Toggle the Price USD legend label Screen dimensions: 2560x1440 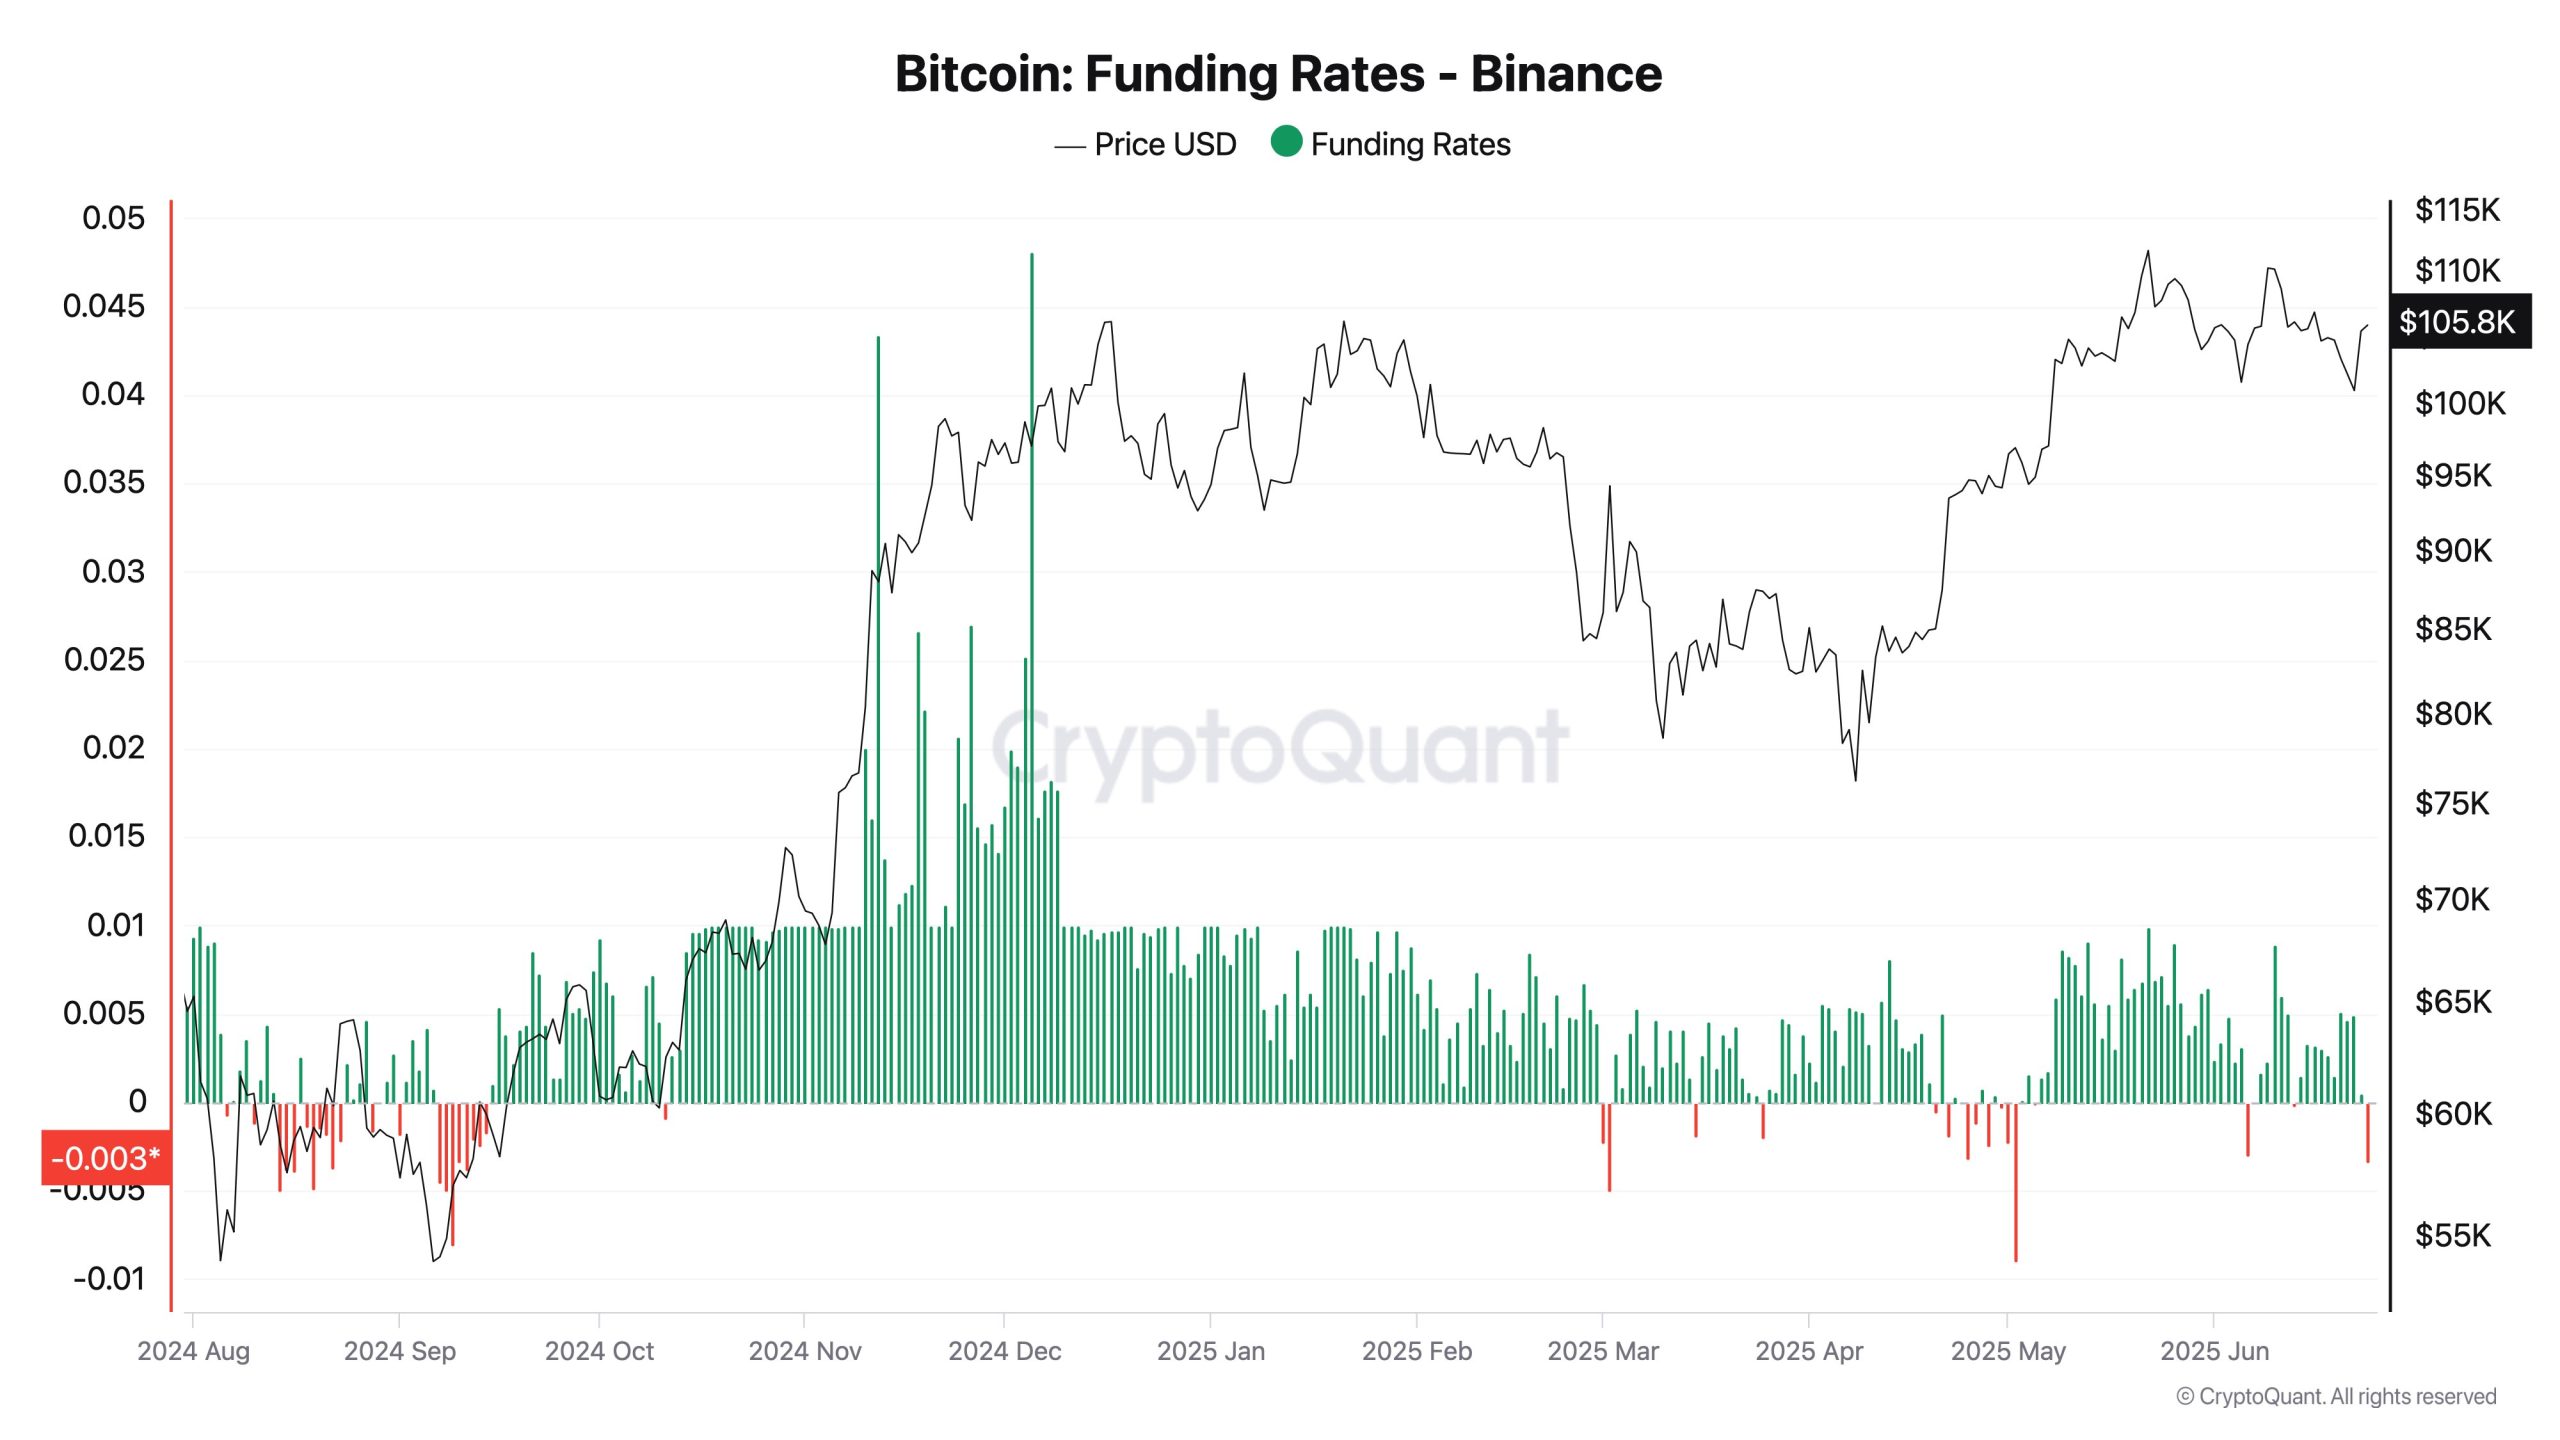tap(1165, 144)
